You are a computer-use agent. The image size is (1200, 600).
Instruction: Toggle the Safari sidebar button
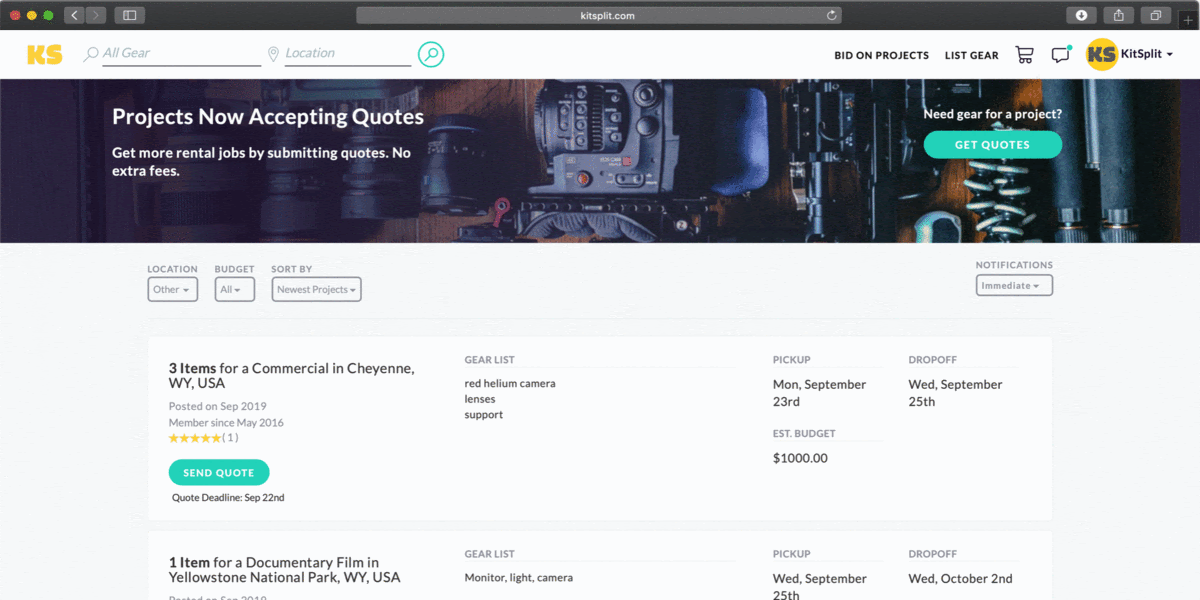(130, 15)
